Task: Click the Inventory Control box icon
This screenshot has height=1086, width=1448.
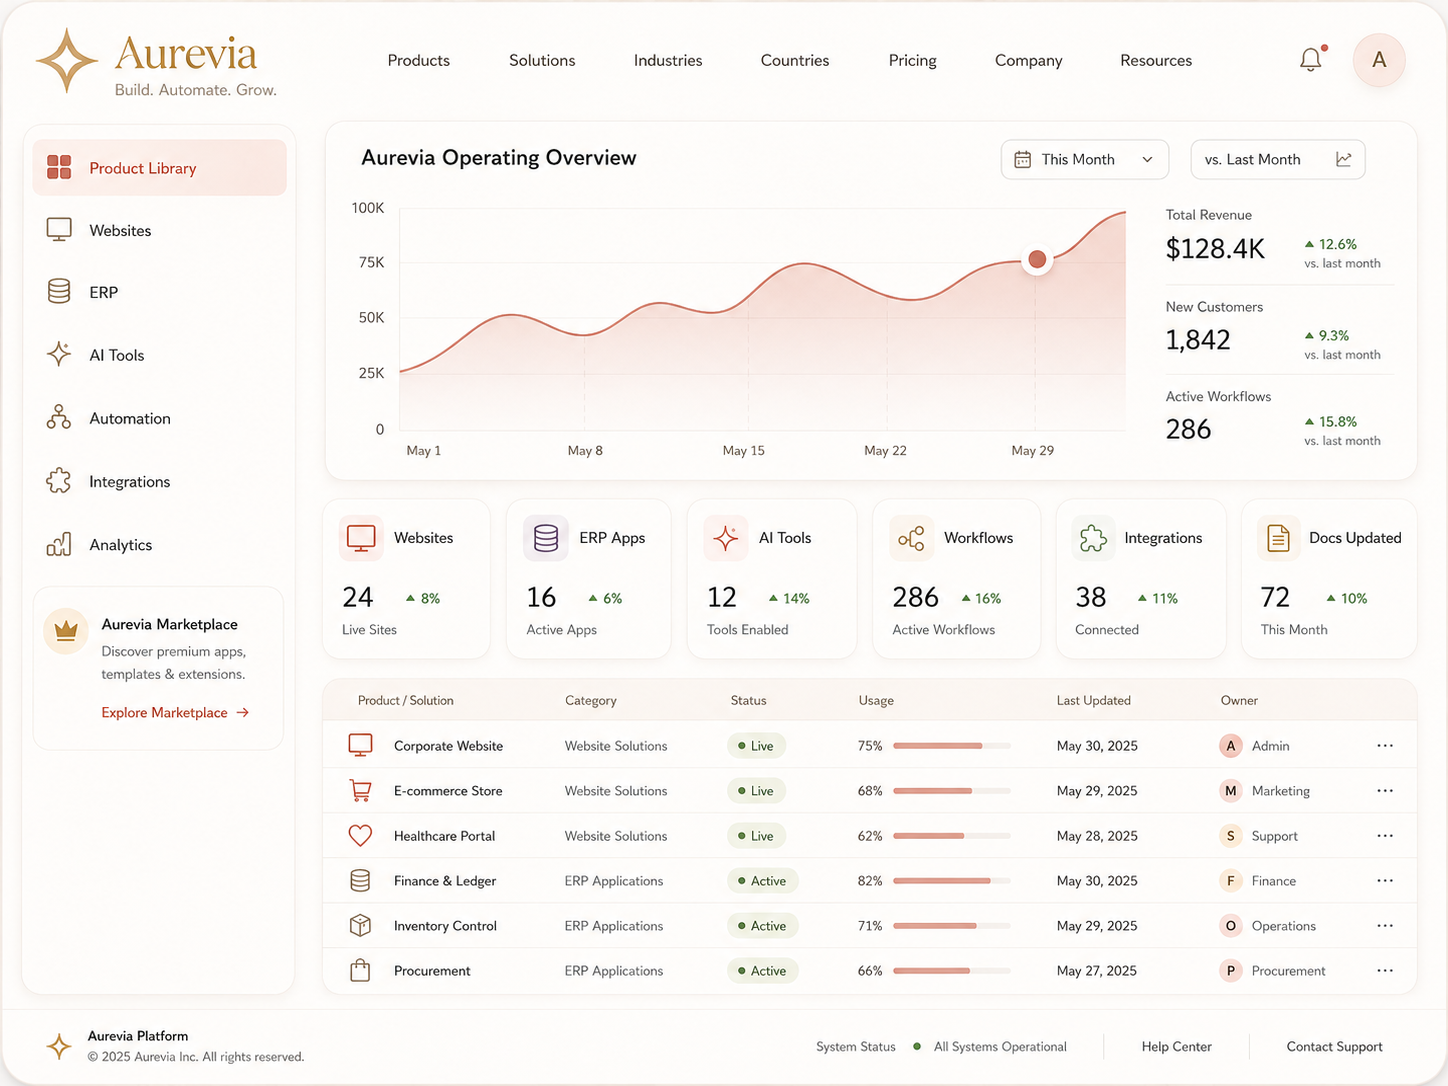Action: click(x=360, y=925)
